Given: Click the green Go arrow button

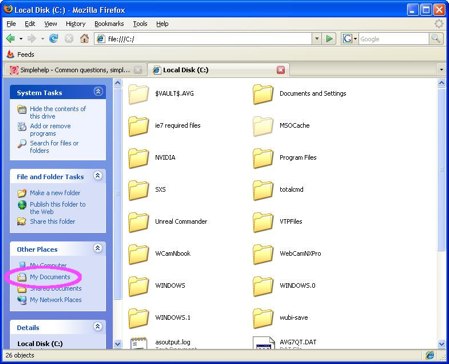Looking at the screenshot, I should (x=329, y=39).
